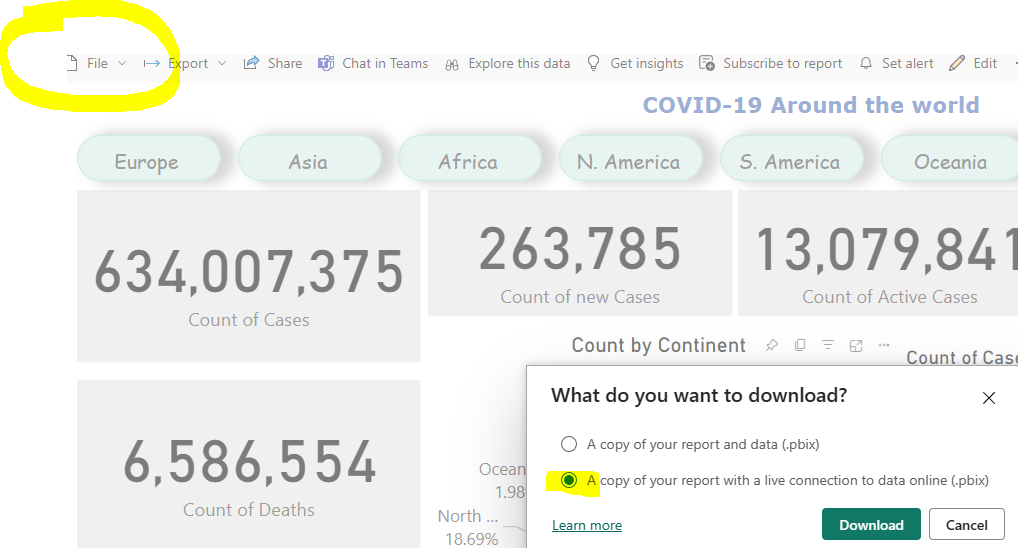This screenshot has height=548, width=1018.
Task: Copy the Count by Continent visual
Action: [800, 345]
